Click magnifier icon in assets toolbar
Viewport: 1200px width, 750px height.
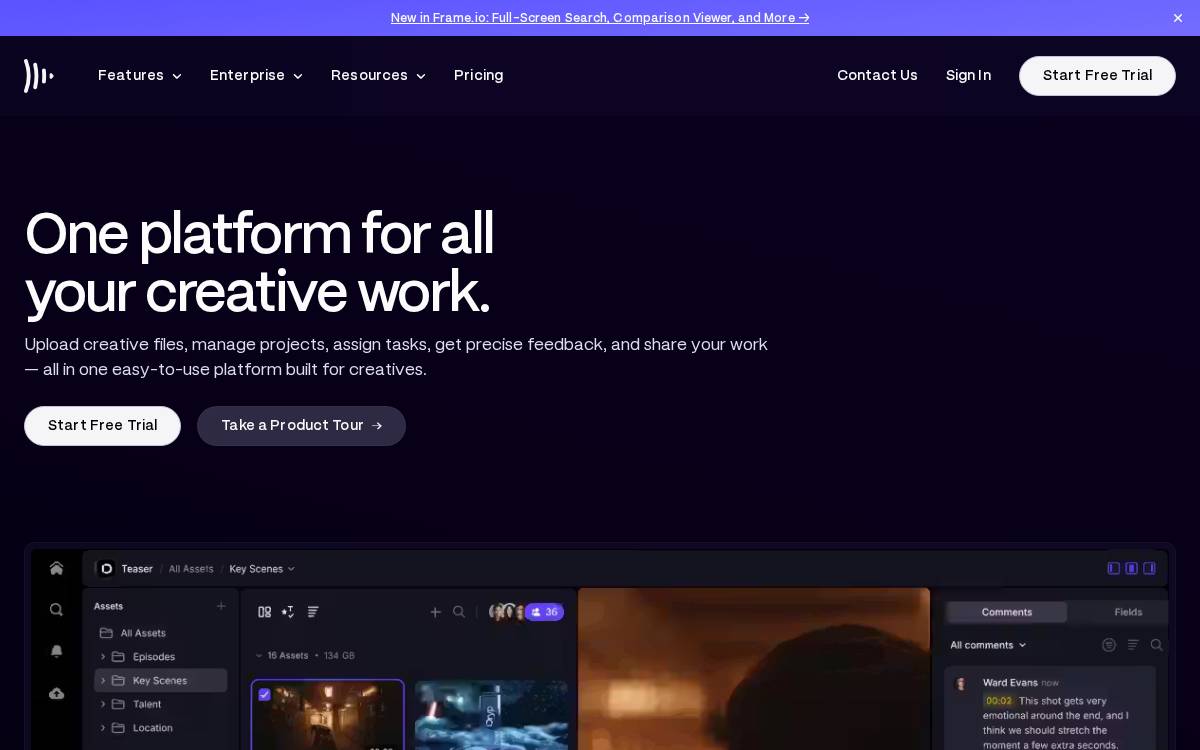[459, 612]
